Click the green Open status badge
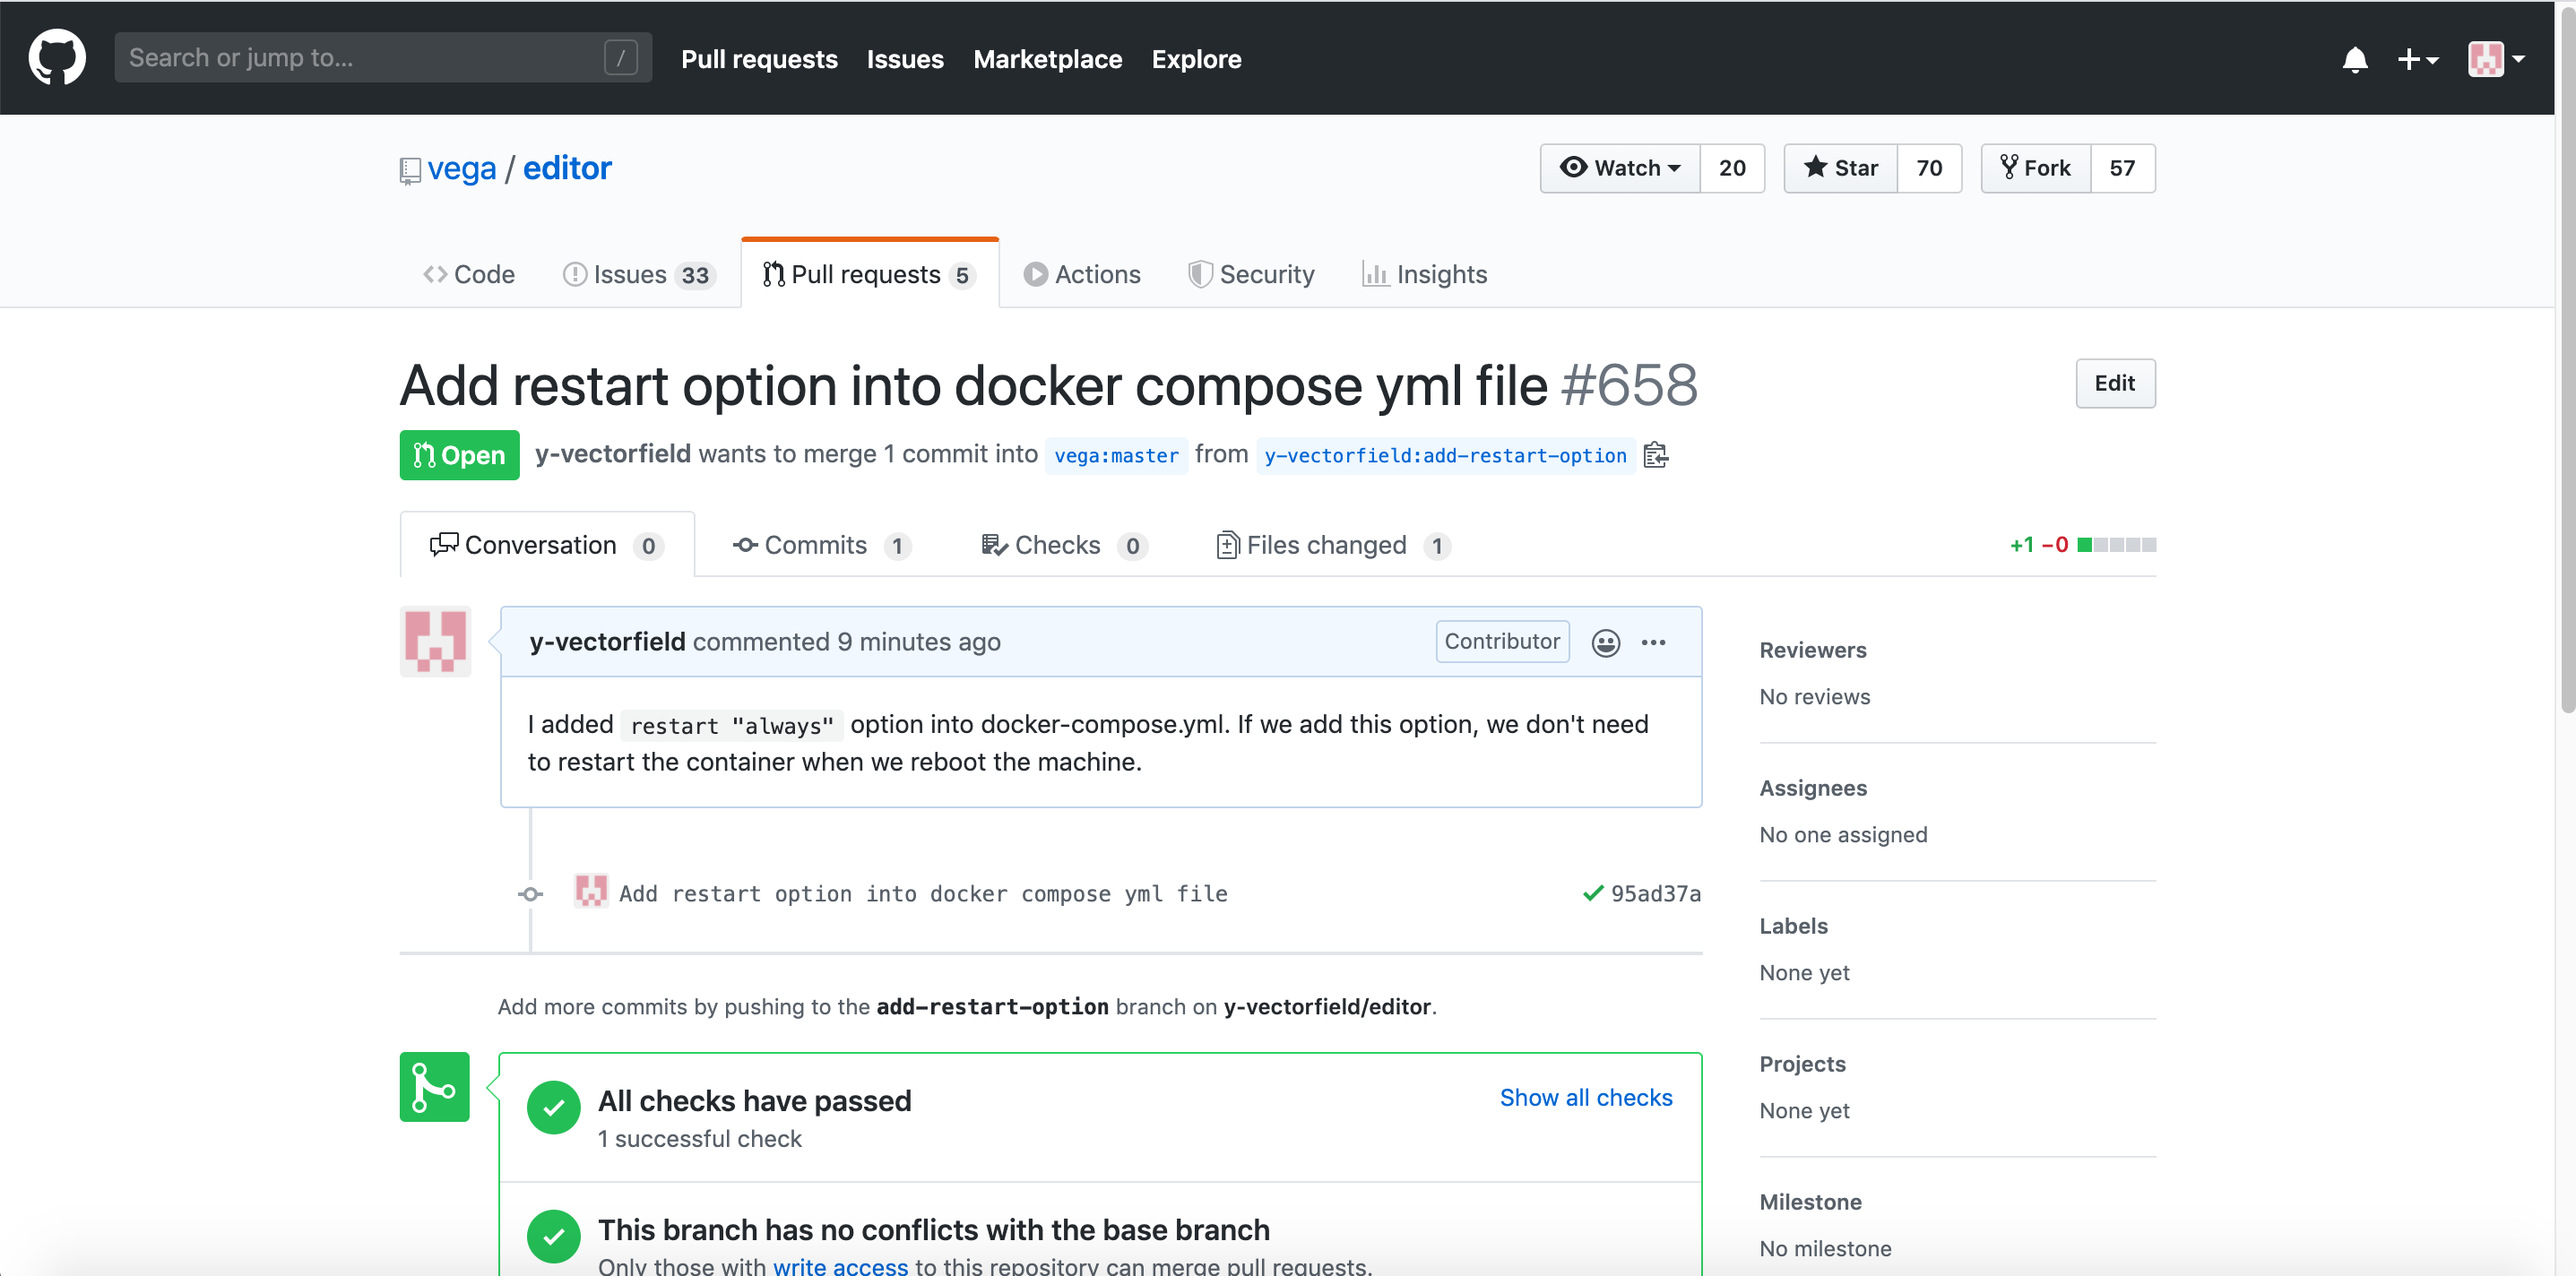This screenshot has width=2576, height=1276. (459, 455)
